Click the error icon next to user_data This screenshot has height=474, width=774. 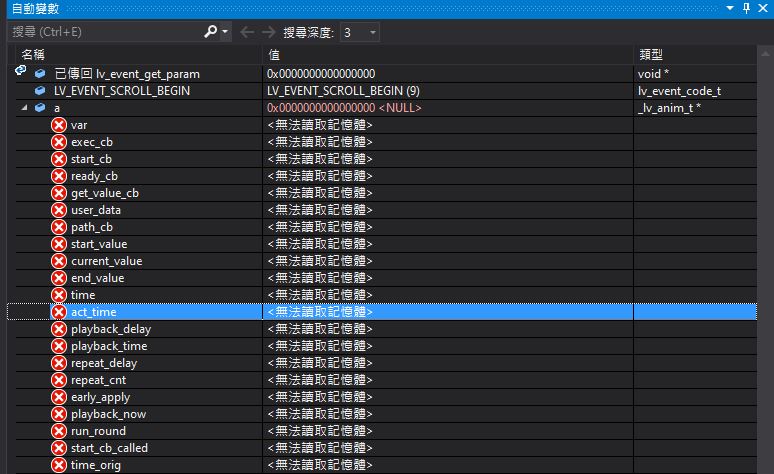click(59, 210)
